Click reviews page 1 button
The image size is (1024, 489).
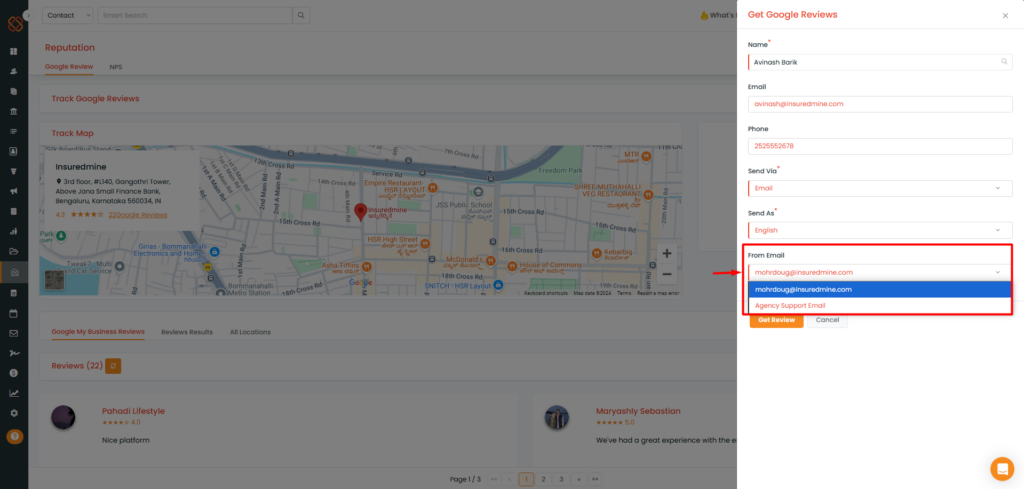526,479
